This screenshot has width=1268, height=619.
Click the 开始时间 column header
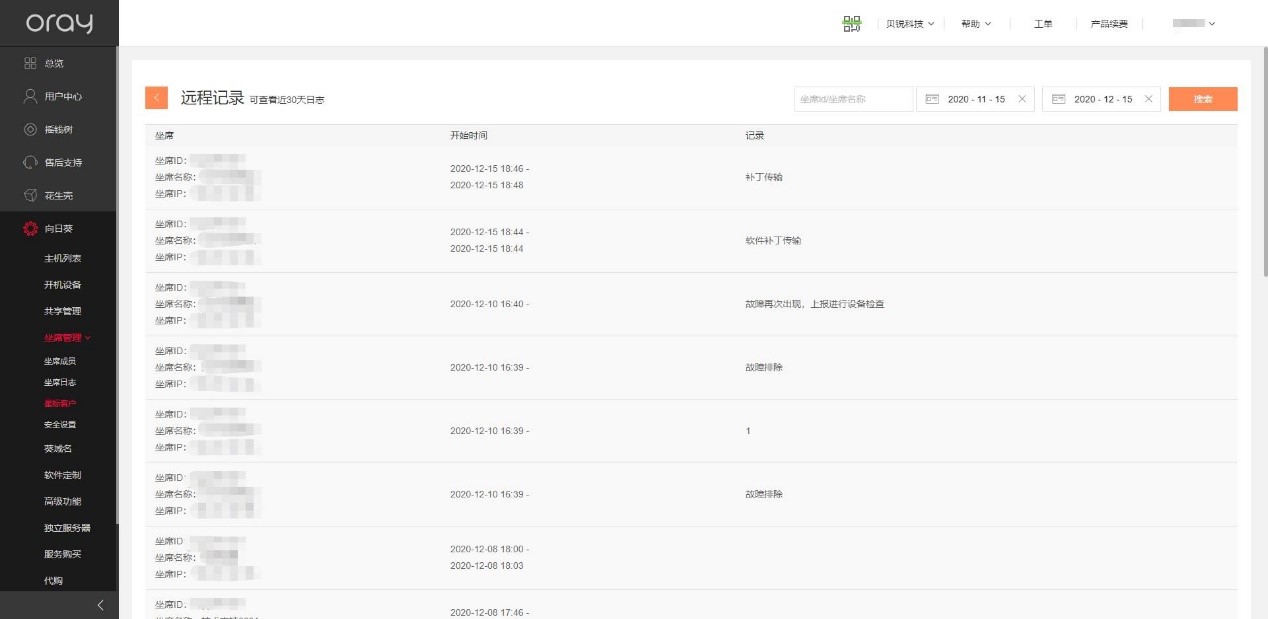pyautogui.click(x=469, y=135)
